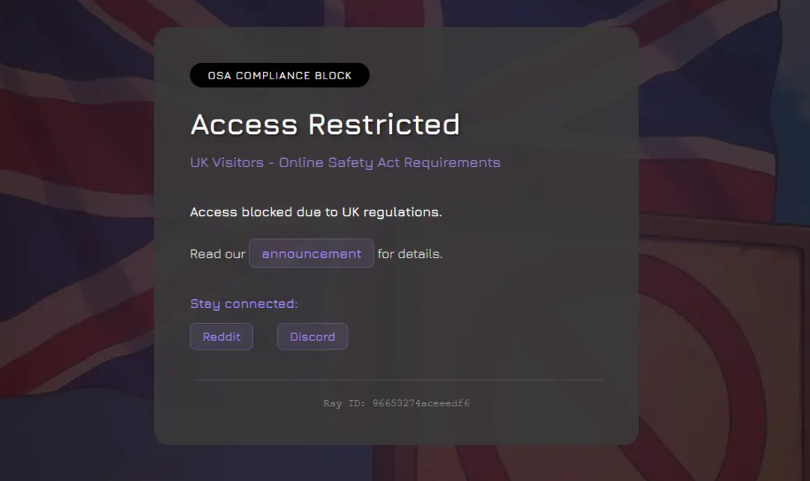This screenshot has width=810, height=481.
Task: Click the divider line above the Ray ID
Action: coord(396,380)
